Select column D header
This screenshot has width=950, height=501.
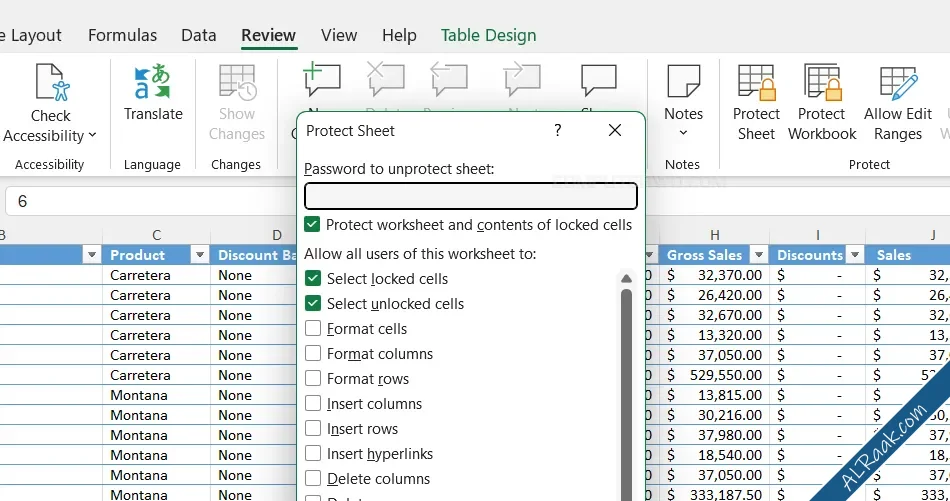(276, 236)
